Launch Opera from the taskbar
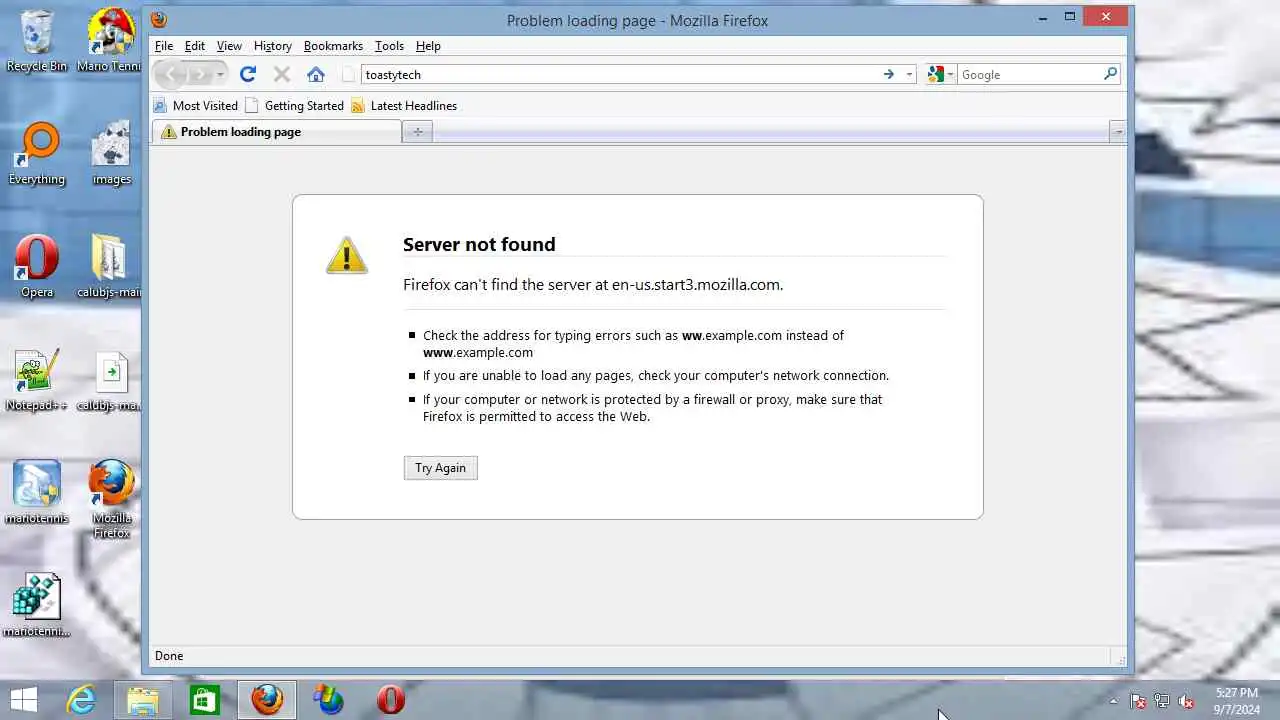 coord(390,700)
